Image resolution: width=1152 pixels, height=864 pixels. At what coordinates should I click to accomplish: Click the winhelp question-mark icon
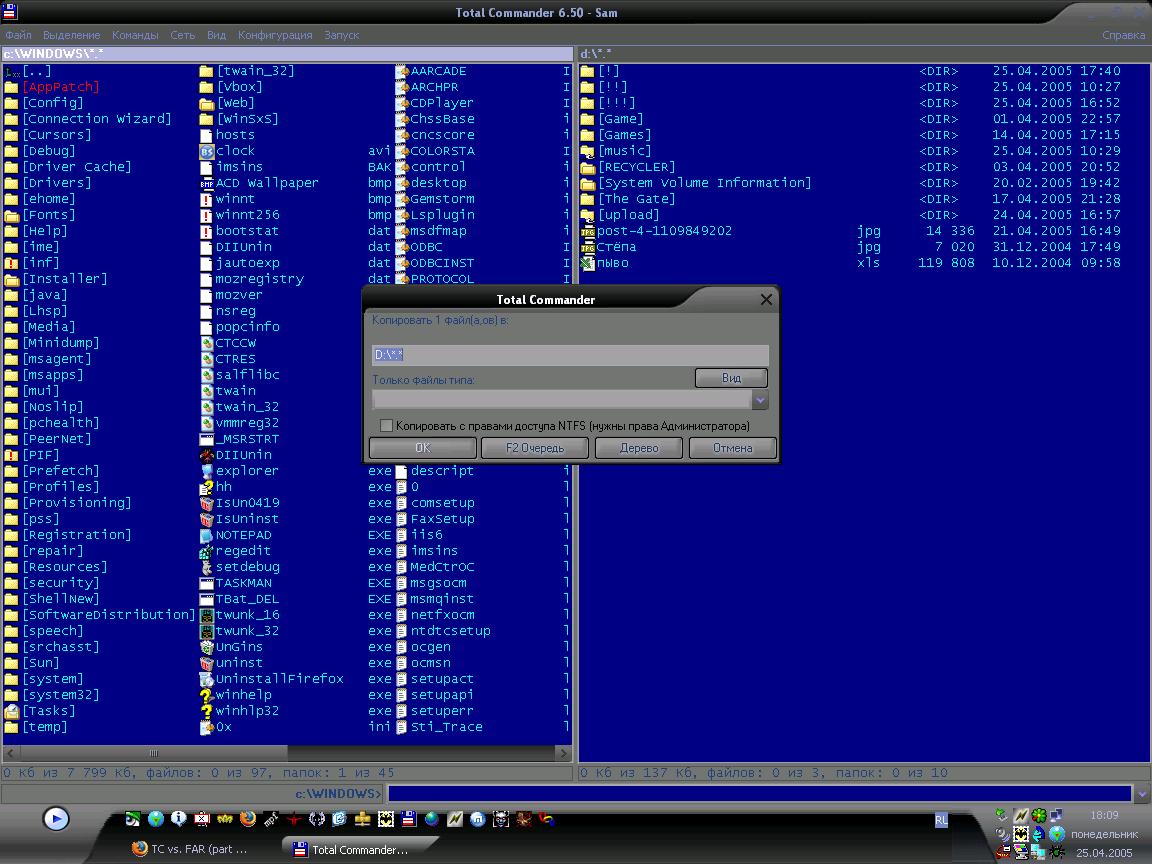[x=206, y=695]
